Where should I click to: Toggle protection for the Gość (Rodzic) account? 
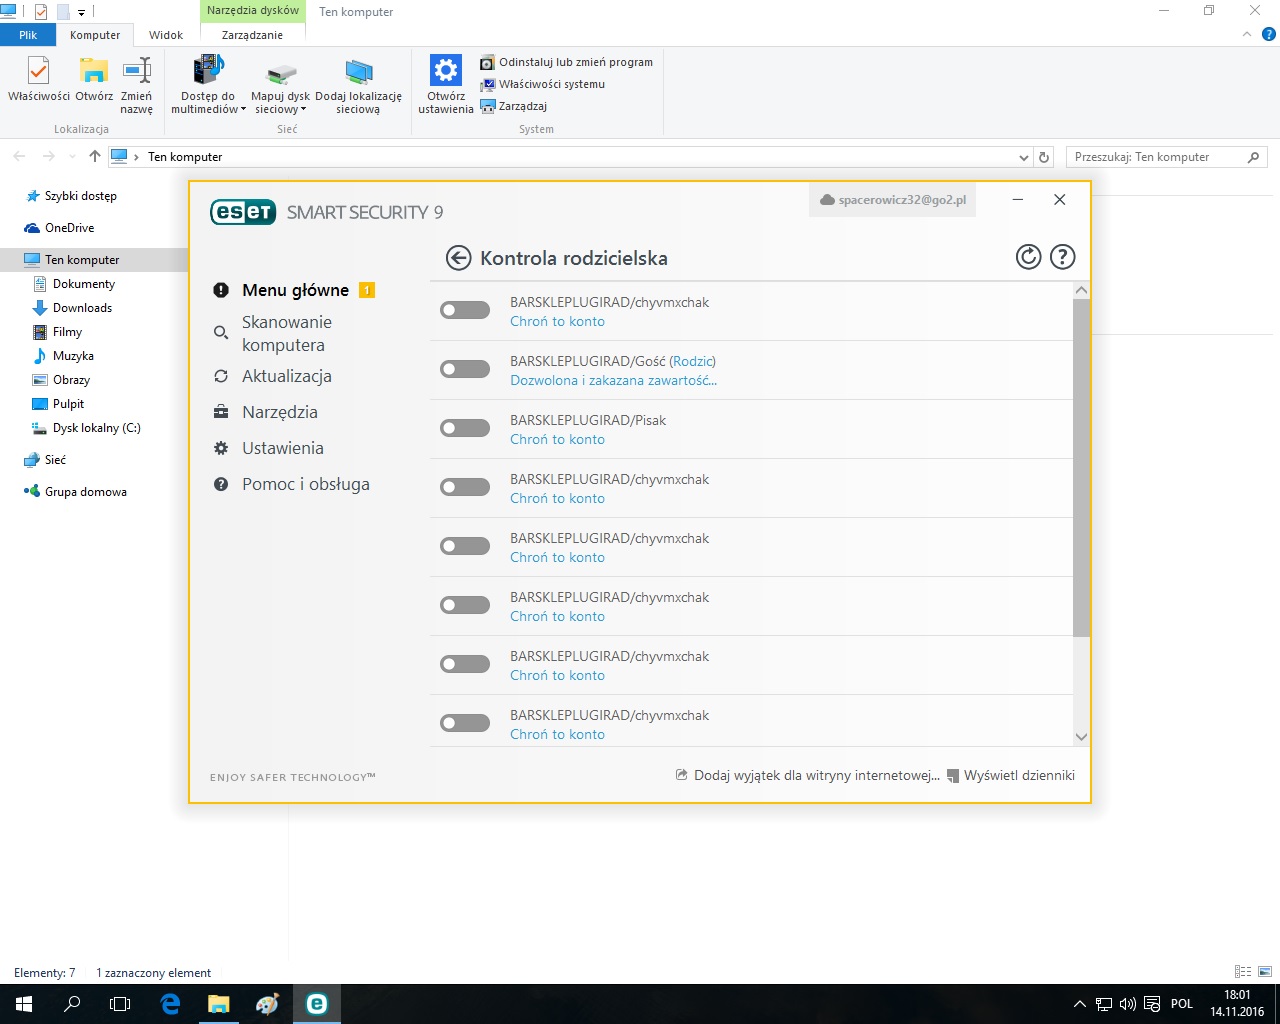point(465,369)
